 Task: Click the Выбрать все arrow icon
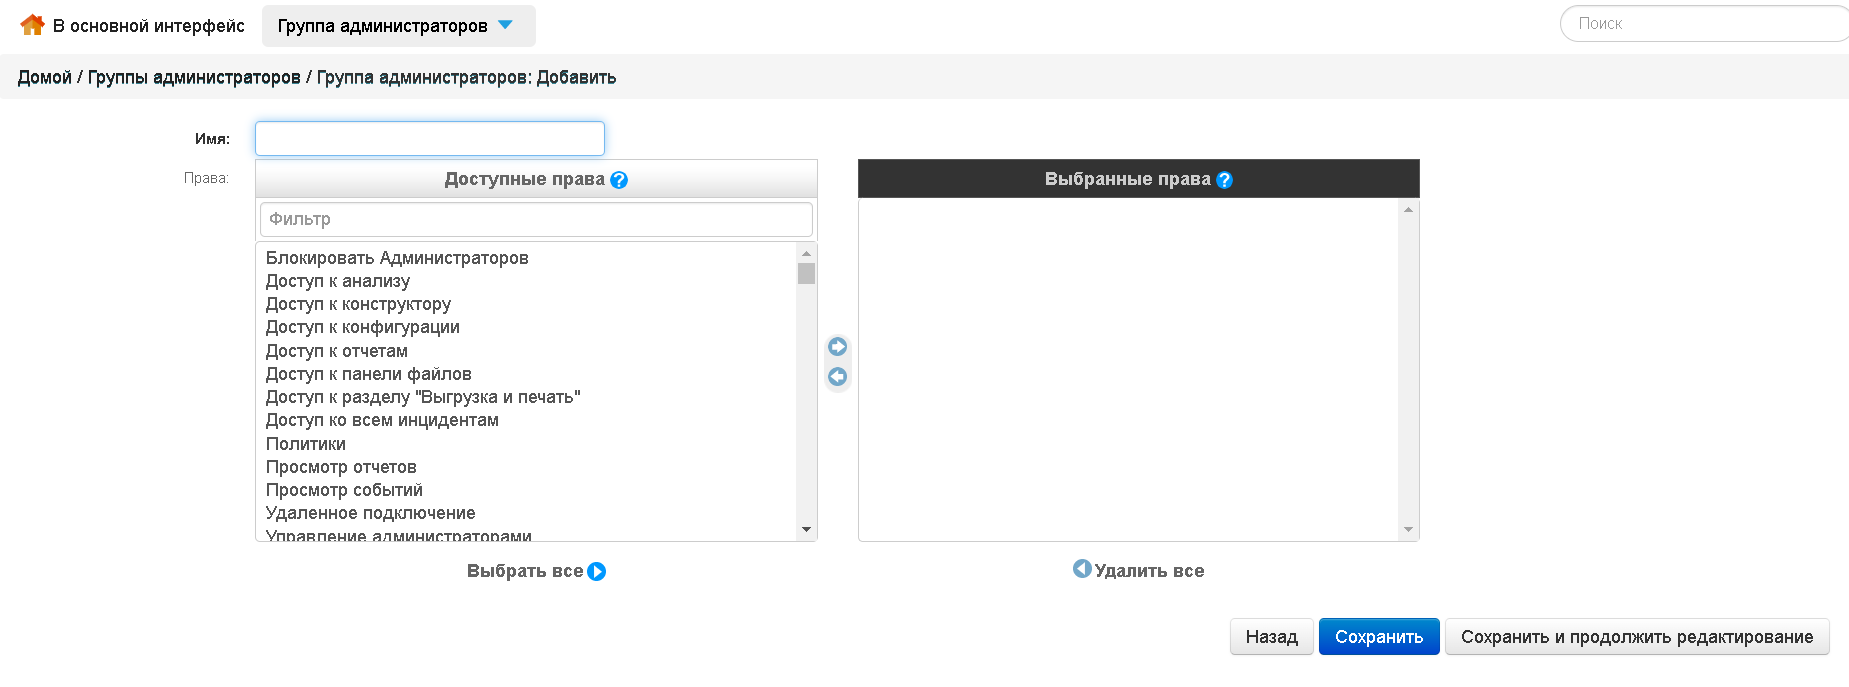click(x=597, y=571)
